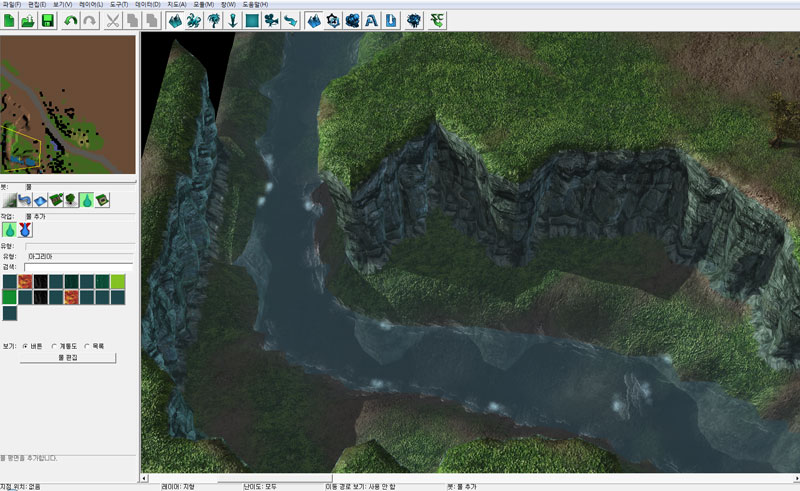Click the 이동 경로 보기 status bar entry
Screen dimensions: 800x491
point(360,487)
